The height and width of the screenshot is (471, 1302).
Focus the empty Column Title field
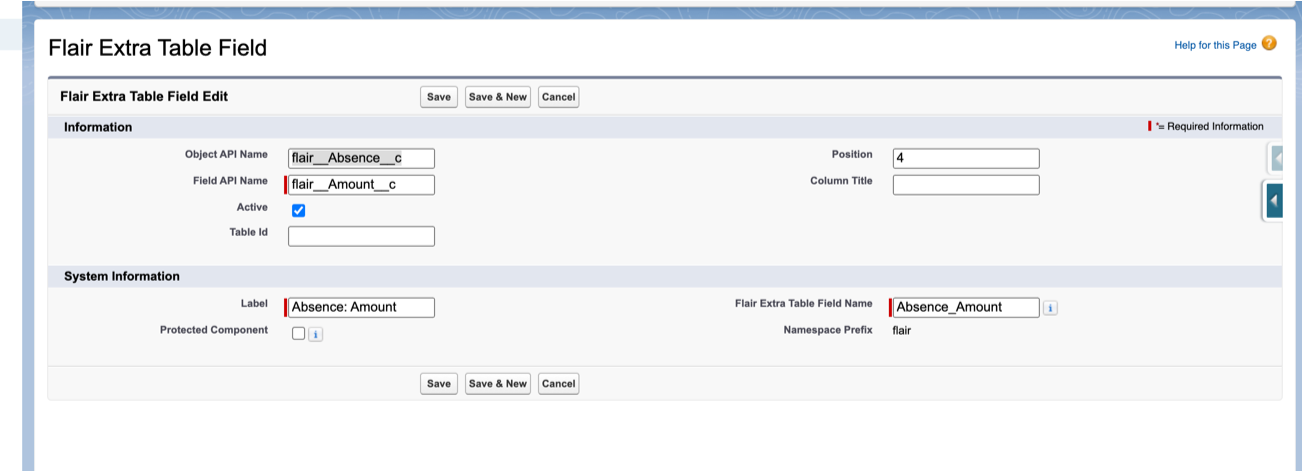(965, 185)
